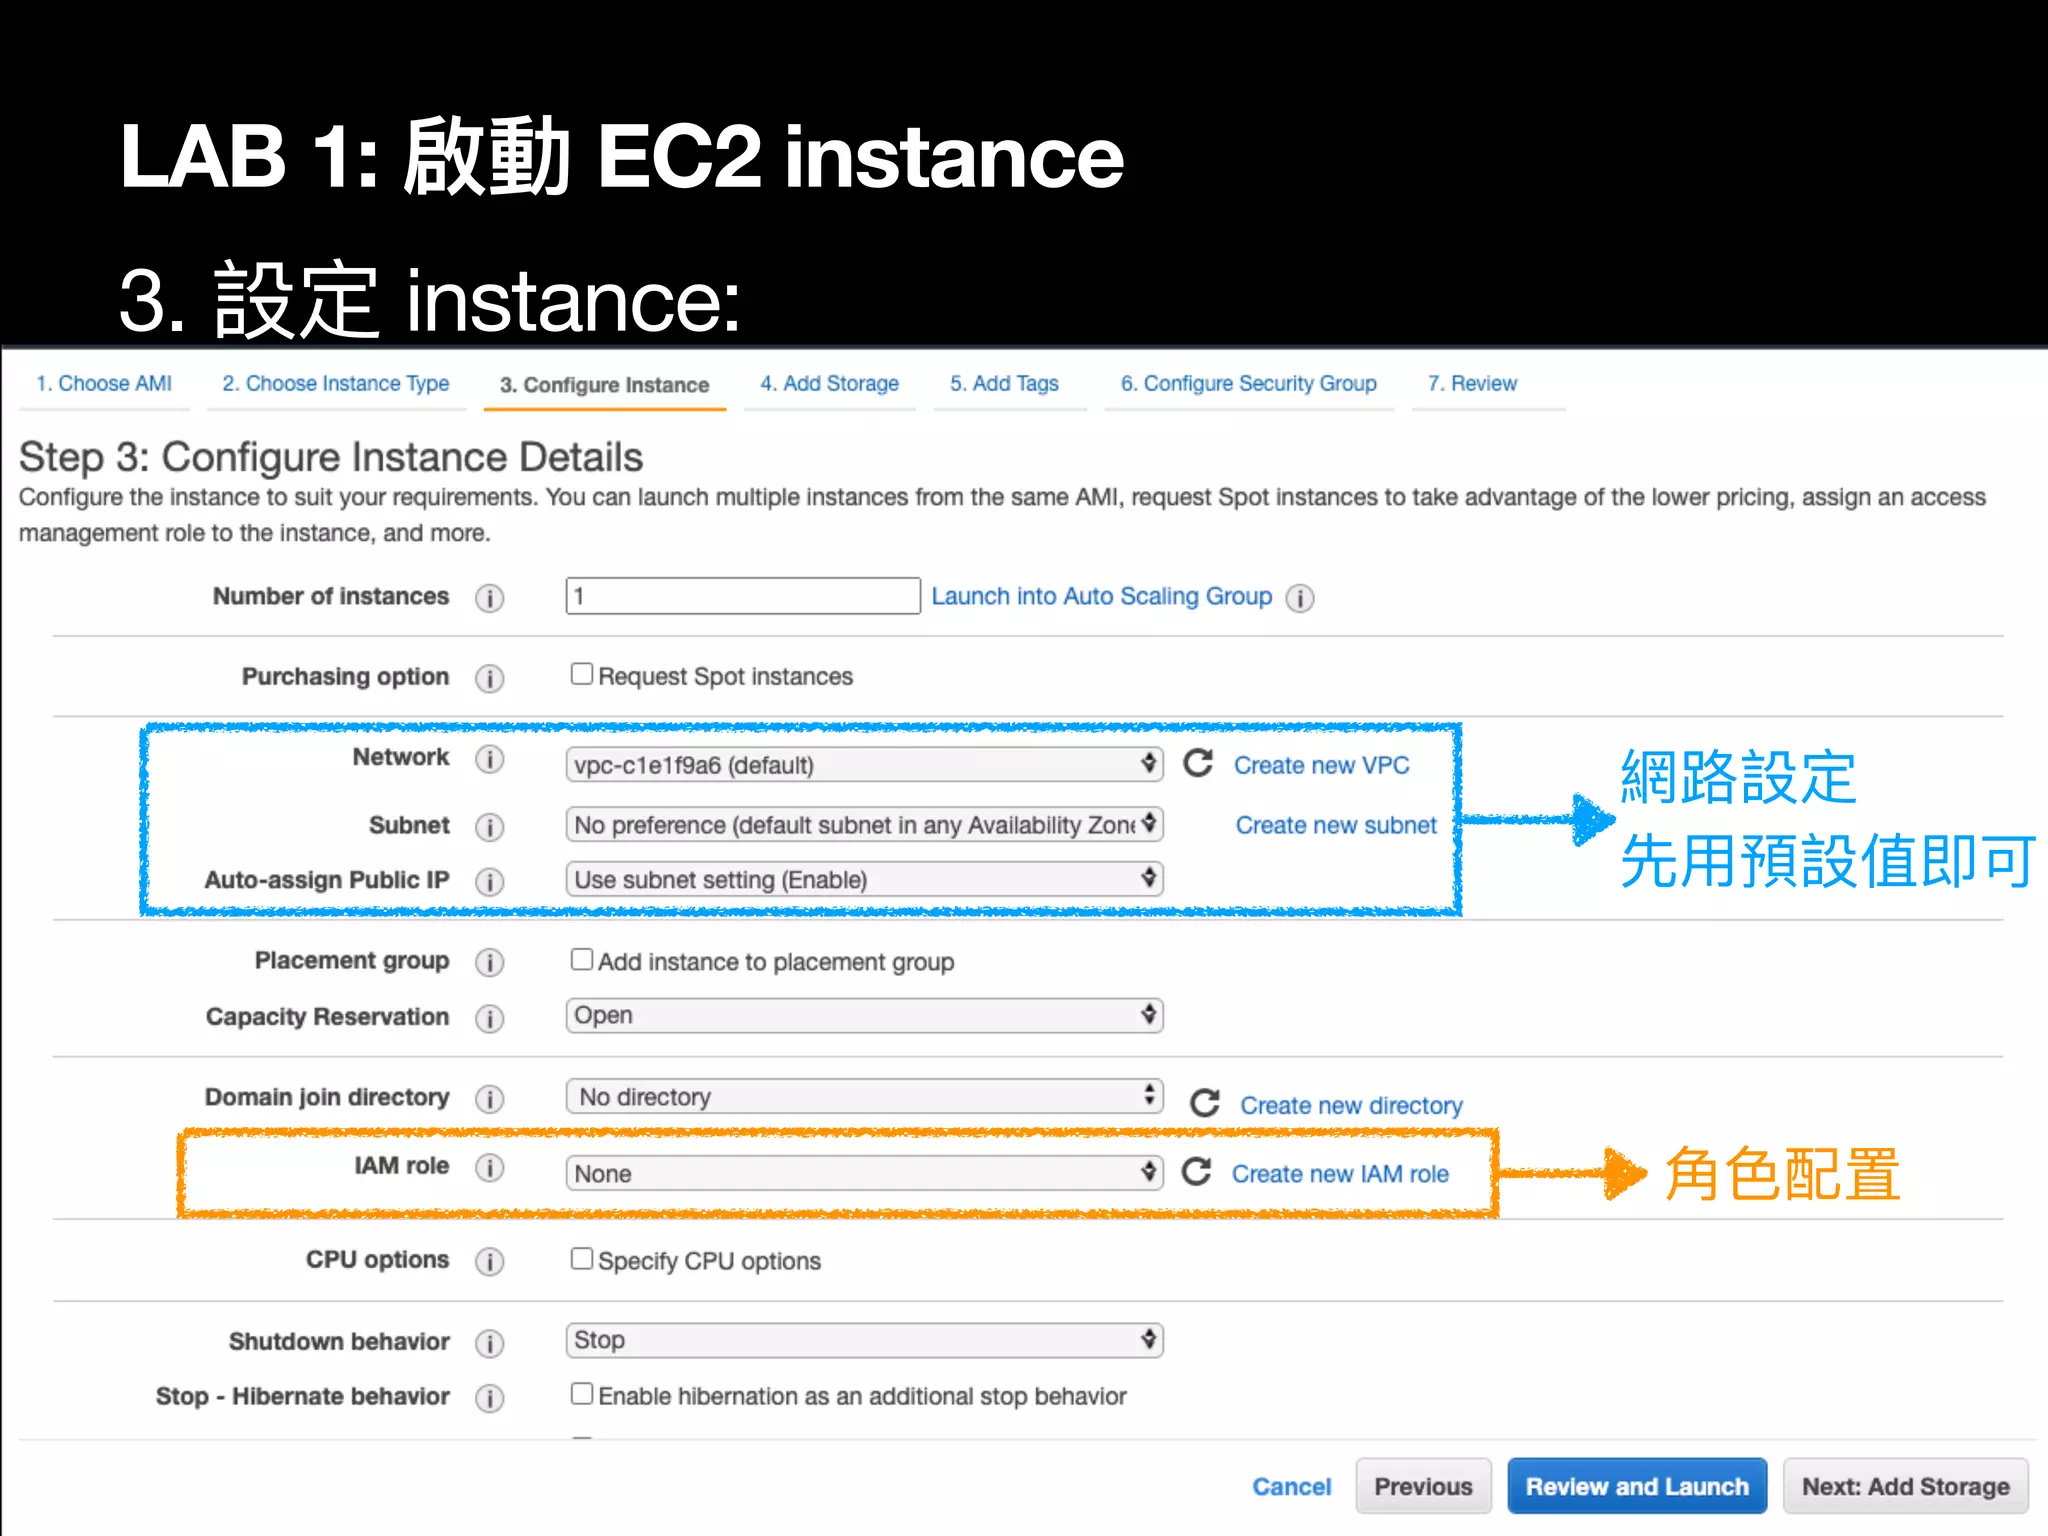2048x1536 pixels.
Task: Open the Subnet dropdown
Action: [864, 824]
